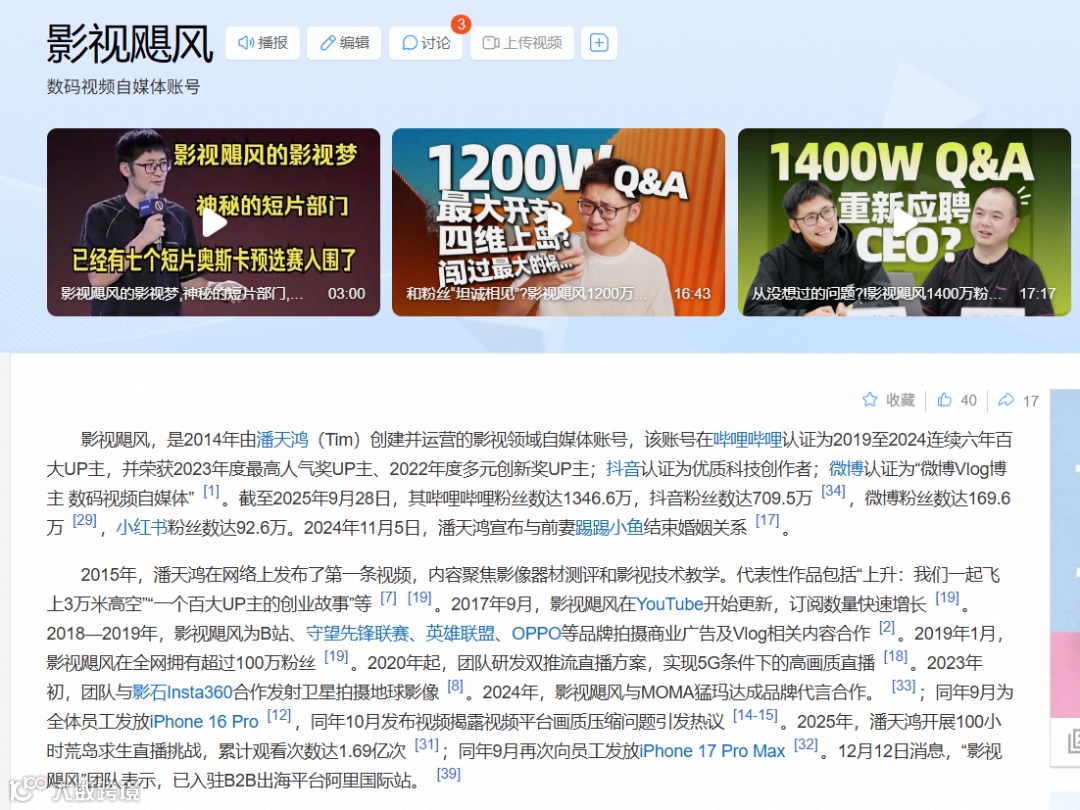Image resolution: width=1080 pixels, height=810 pixels.
Task: Open the iPhone 17 Pro Max link
Action: pos(712,751)
